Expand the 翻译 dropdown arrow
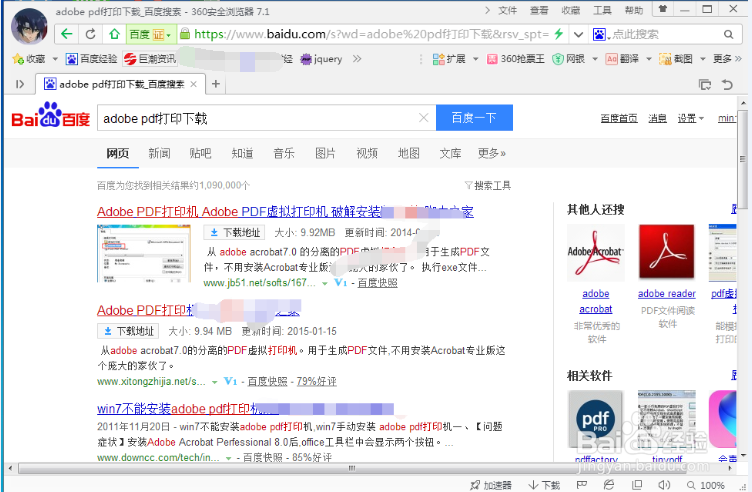The height and width of the screenshot is (492, 752). [x=649, y=59]
